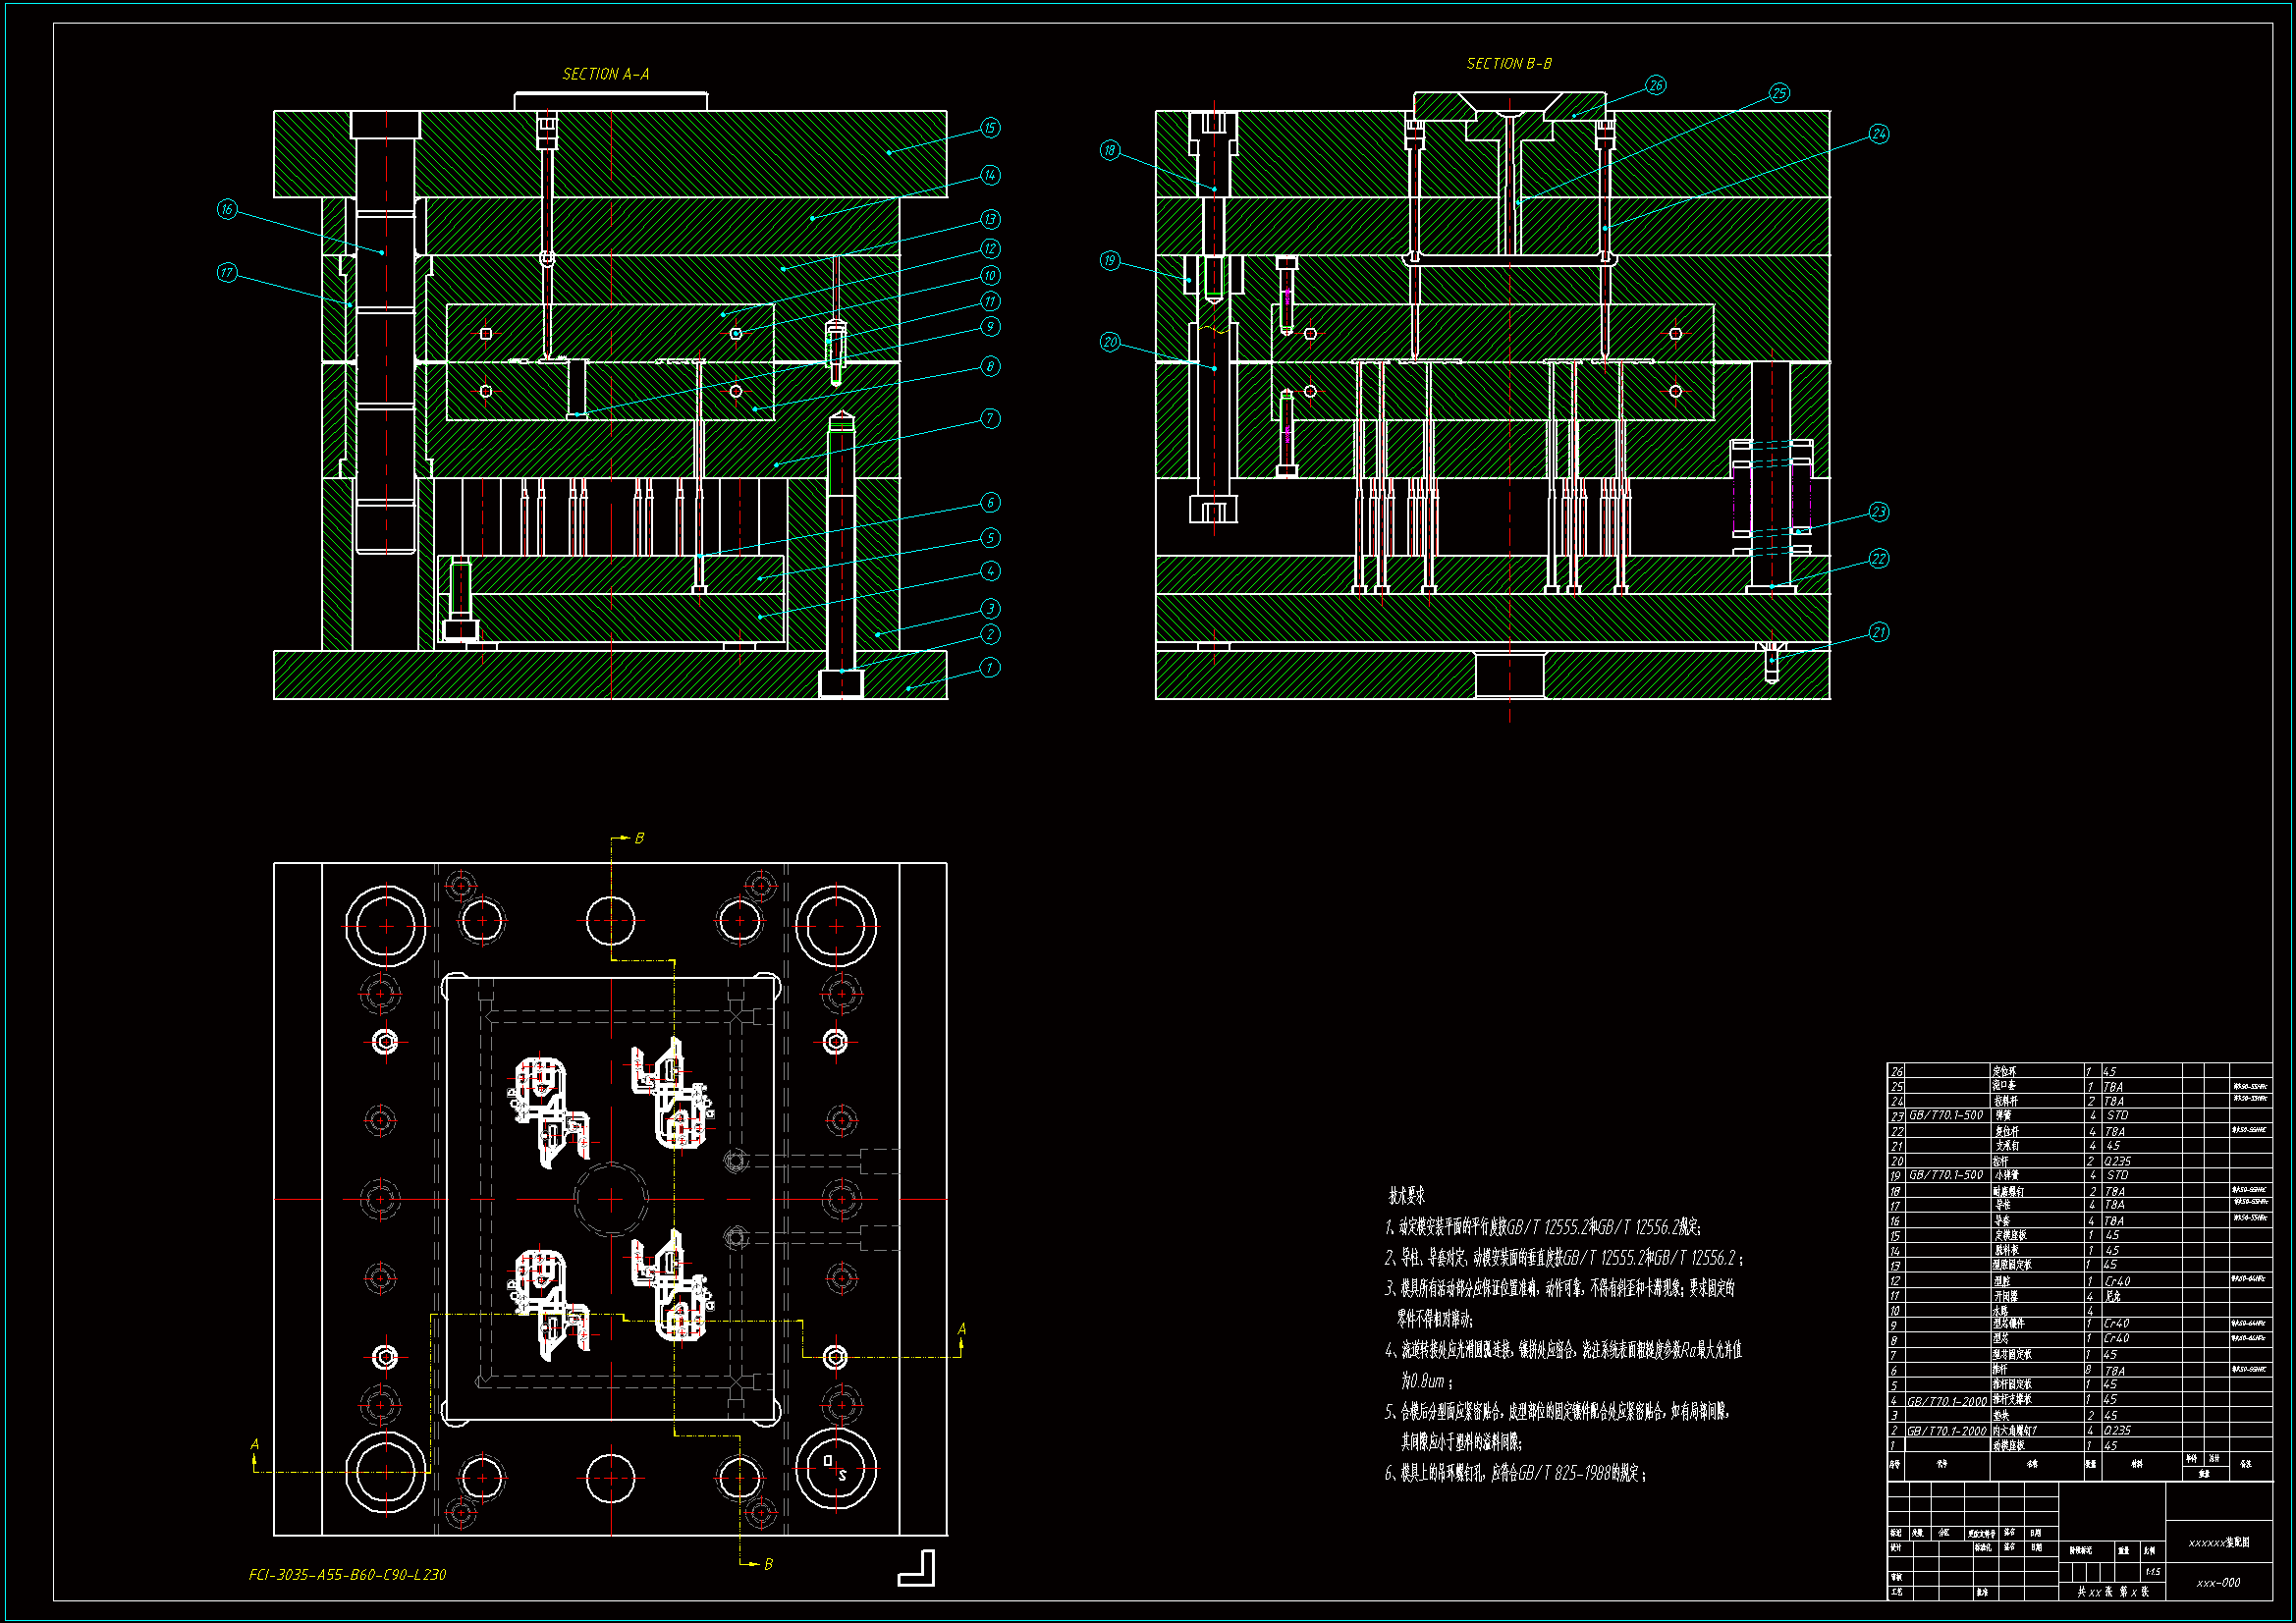This screenshot has width=2296, height=1623.
Task: Select part balloon number 23
Action: [x=1879, y=512]
